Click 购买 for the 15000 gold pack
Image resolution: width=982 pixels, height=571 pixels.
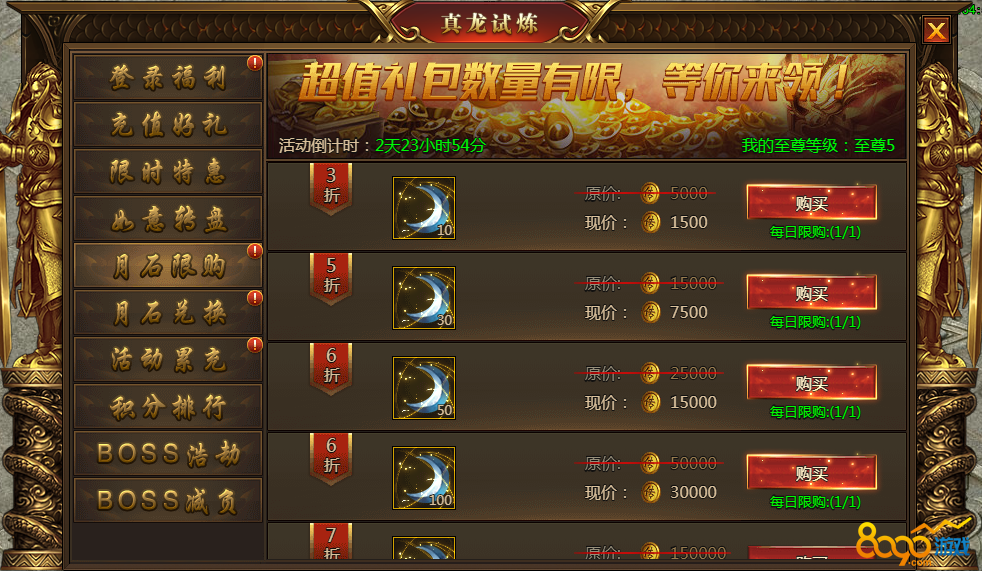click(812, 383)
